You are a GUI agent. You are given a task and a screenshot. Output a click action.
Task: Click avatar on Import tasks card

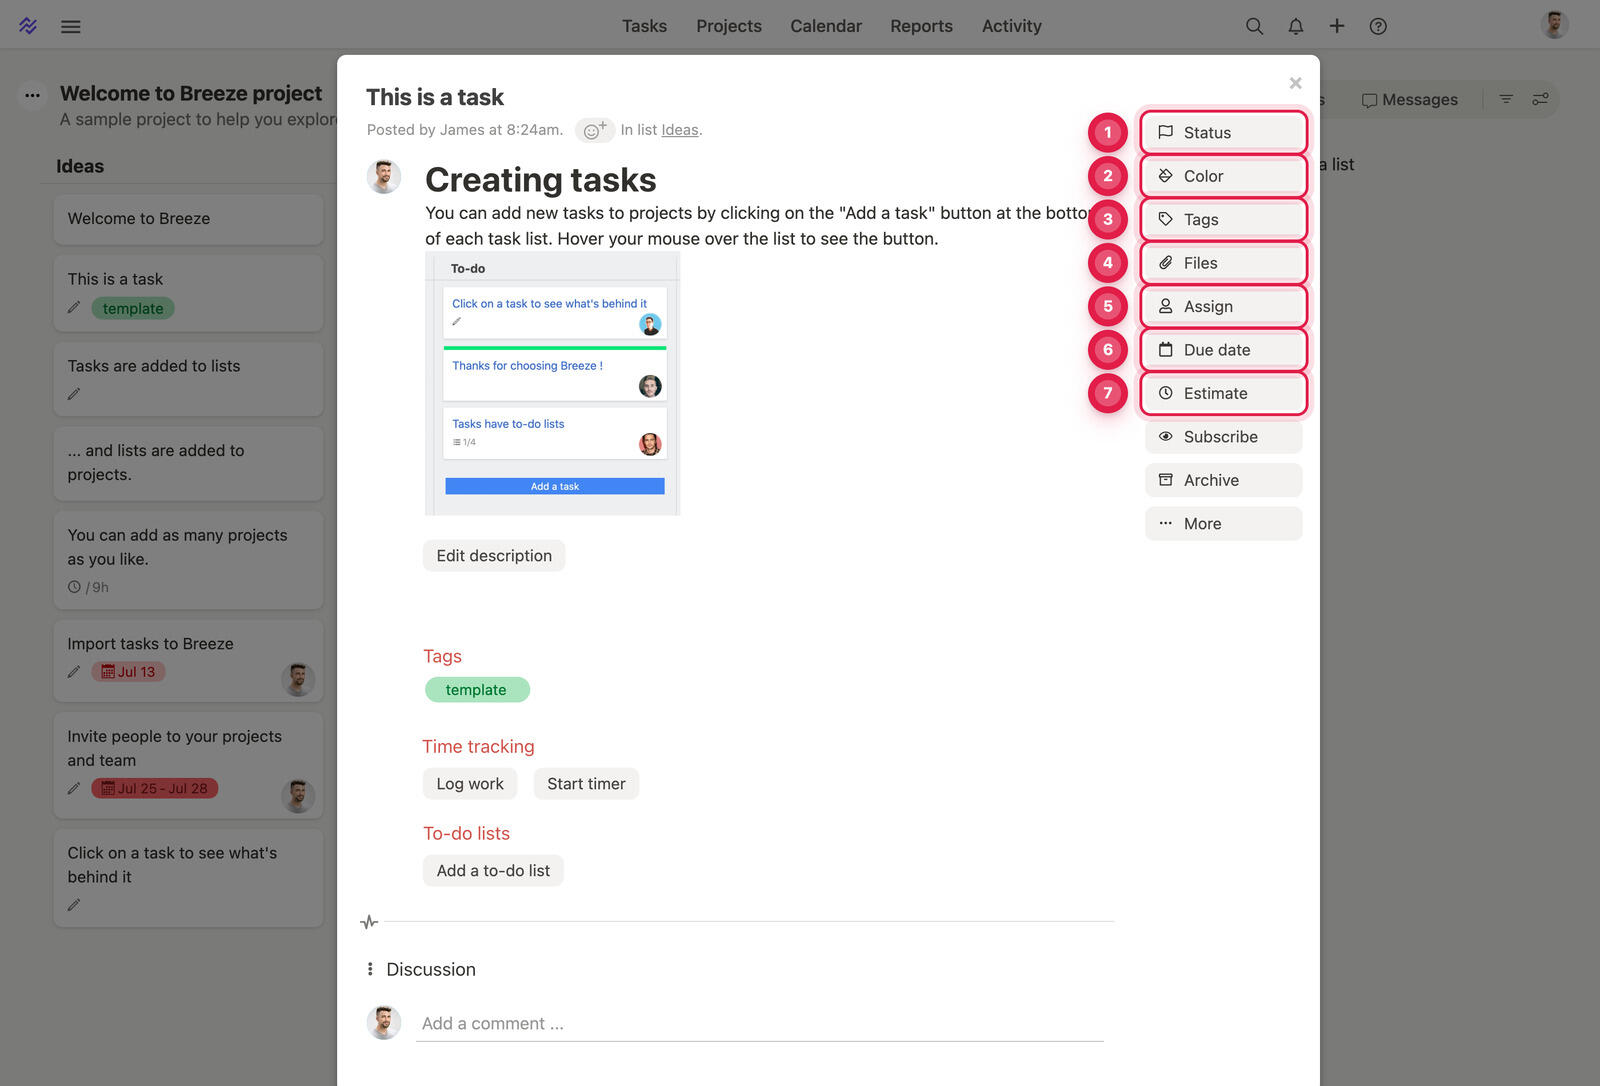[298, 680]
